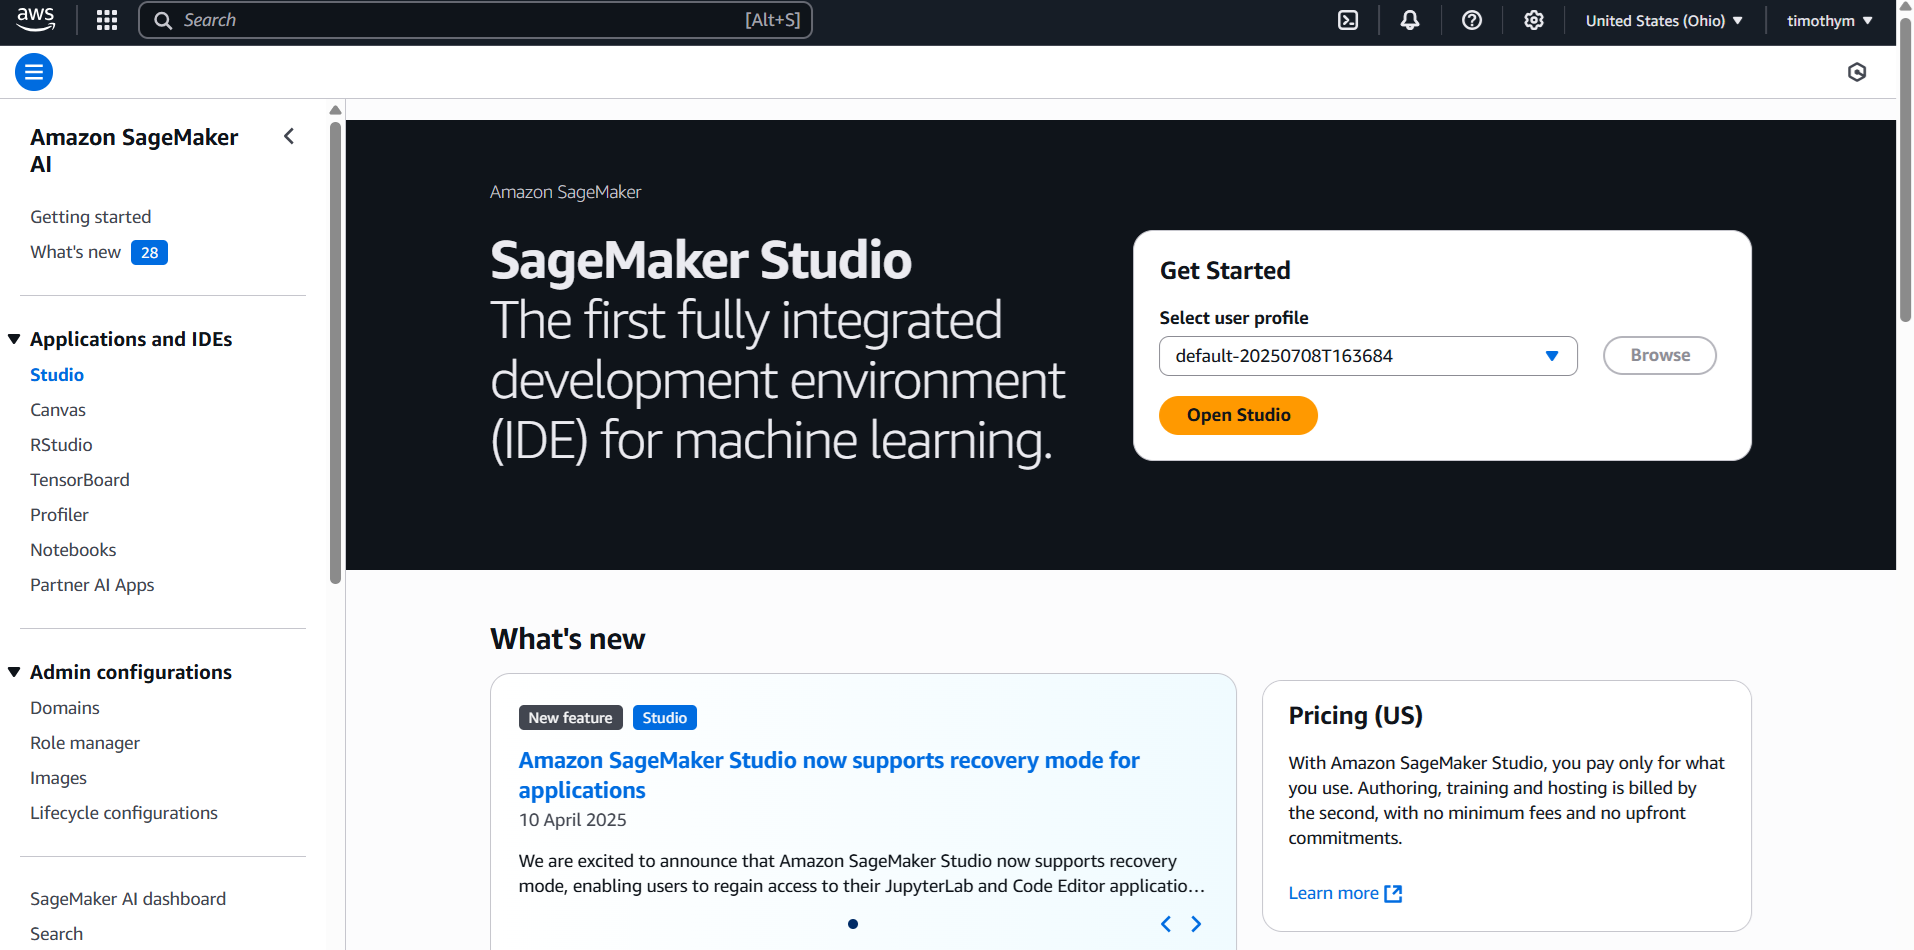Click the Amazon SageMaker breadcrumb label
This screenshot has width=1914, height=950.
(565, 192)
